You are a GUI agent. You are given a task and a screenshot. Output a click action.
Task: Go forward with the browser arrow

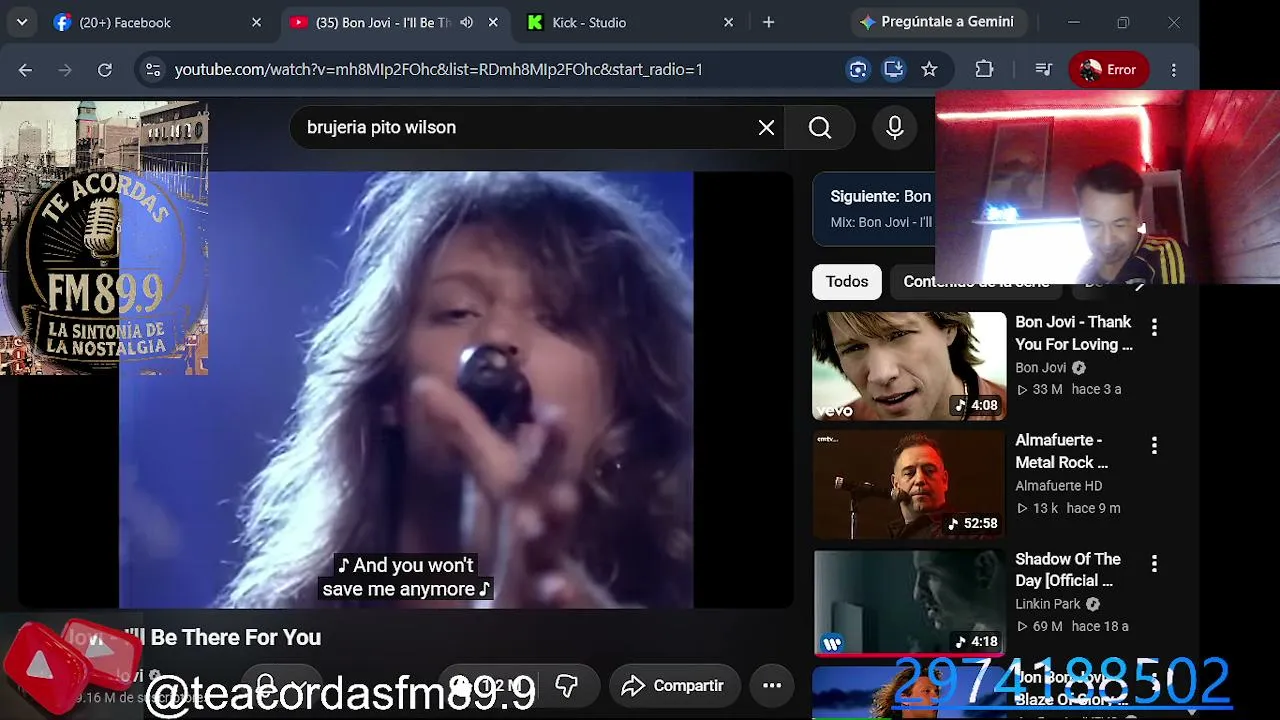(65, 69)
